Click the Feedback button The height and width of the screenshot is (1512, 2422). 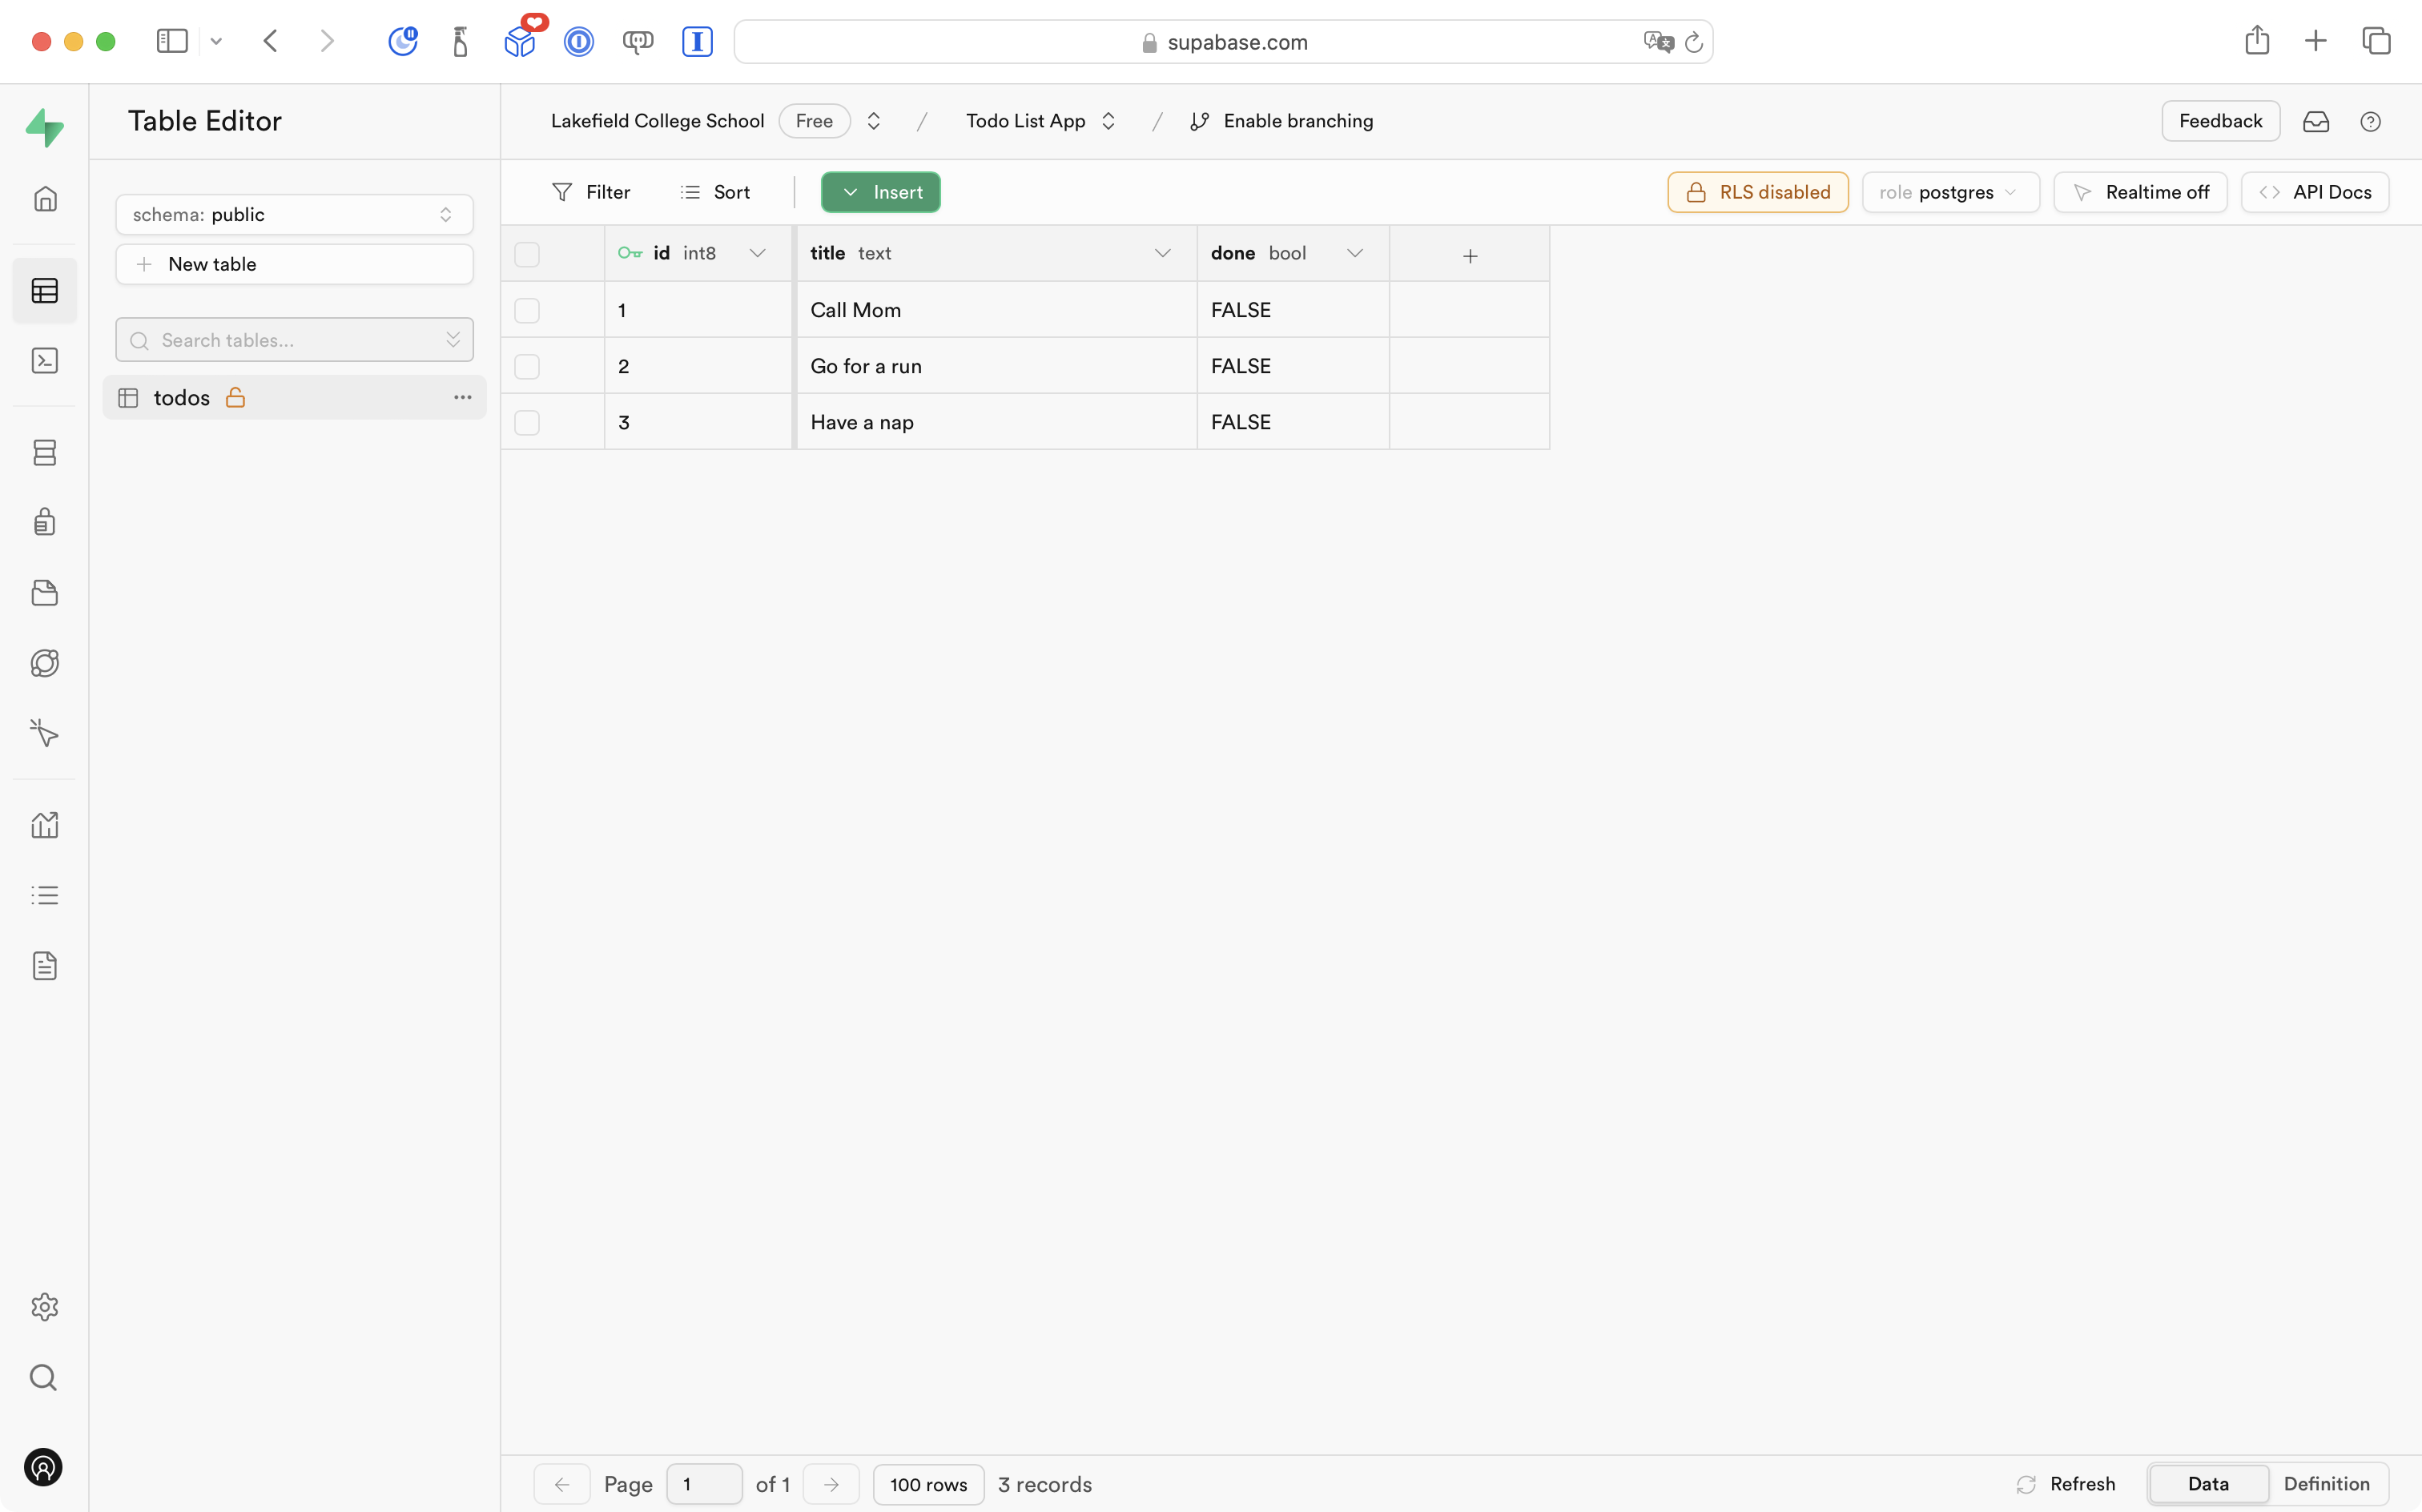coord(2220,121)
